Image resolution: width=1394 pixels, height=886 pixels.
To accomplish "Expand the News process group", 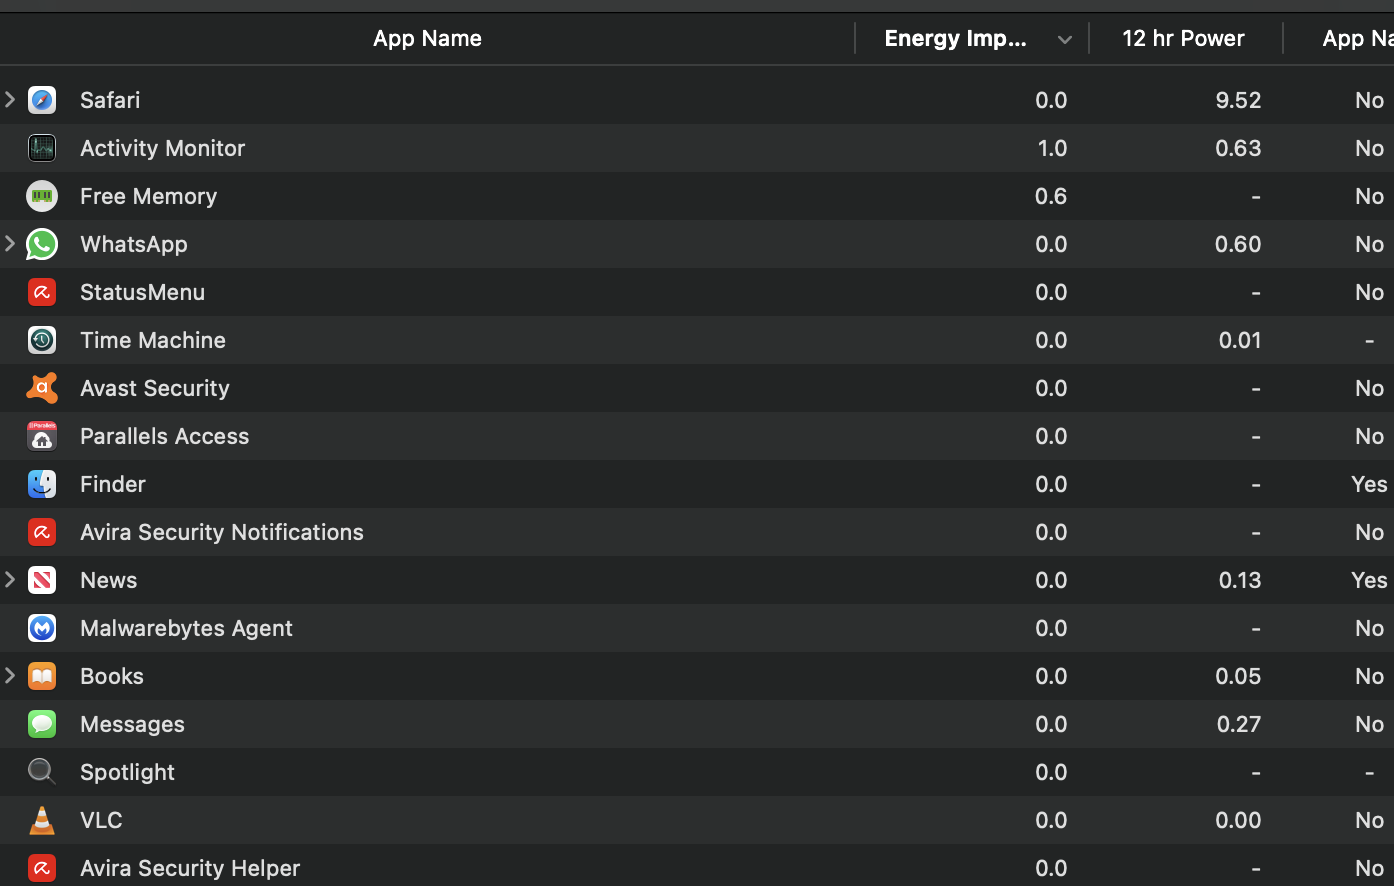I will (x=10, y=579).
